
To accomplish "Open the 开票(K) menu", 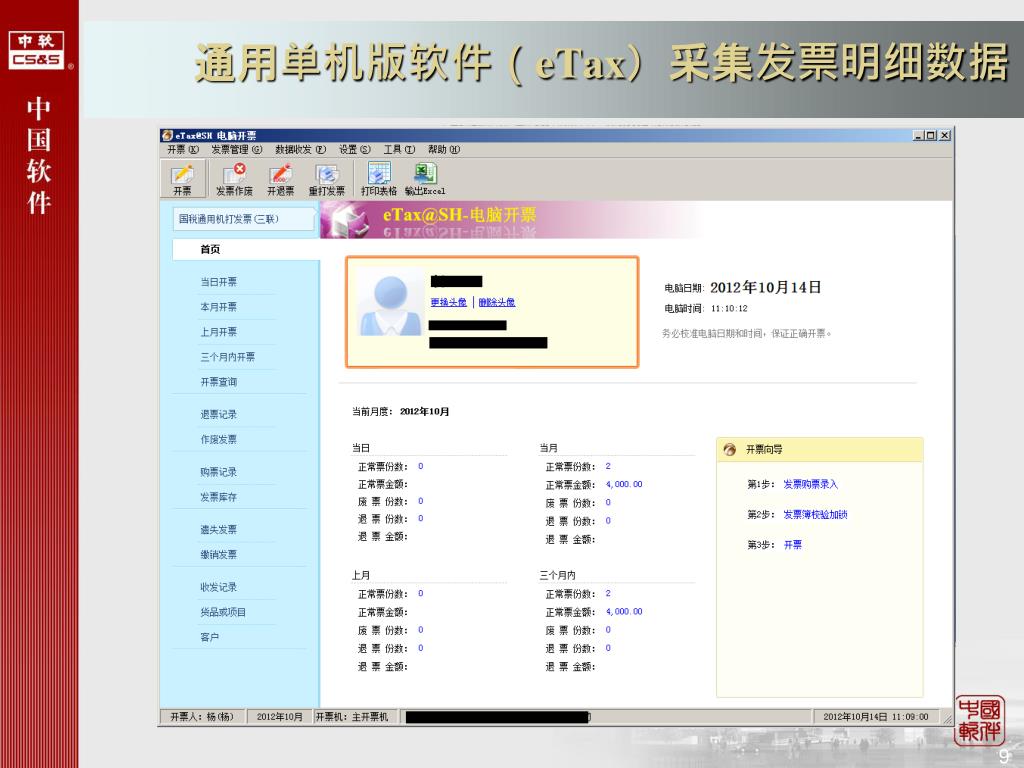I will [x=182, y=150].
